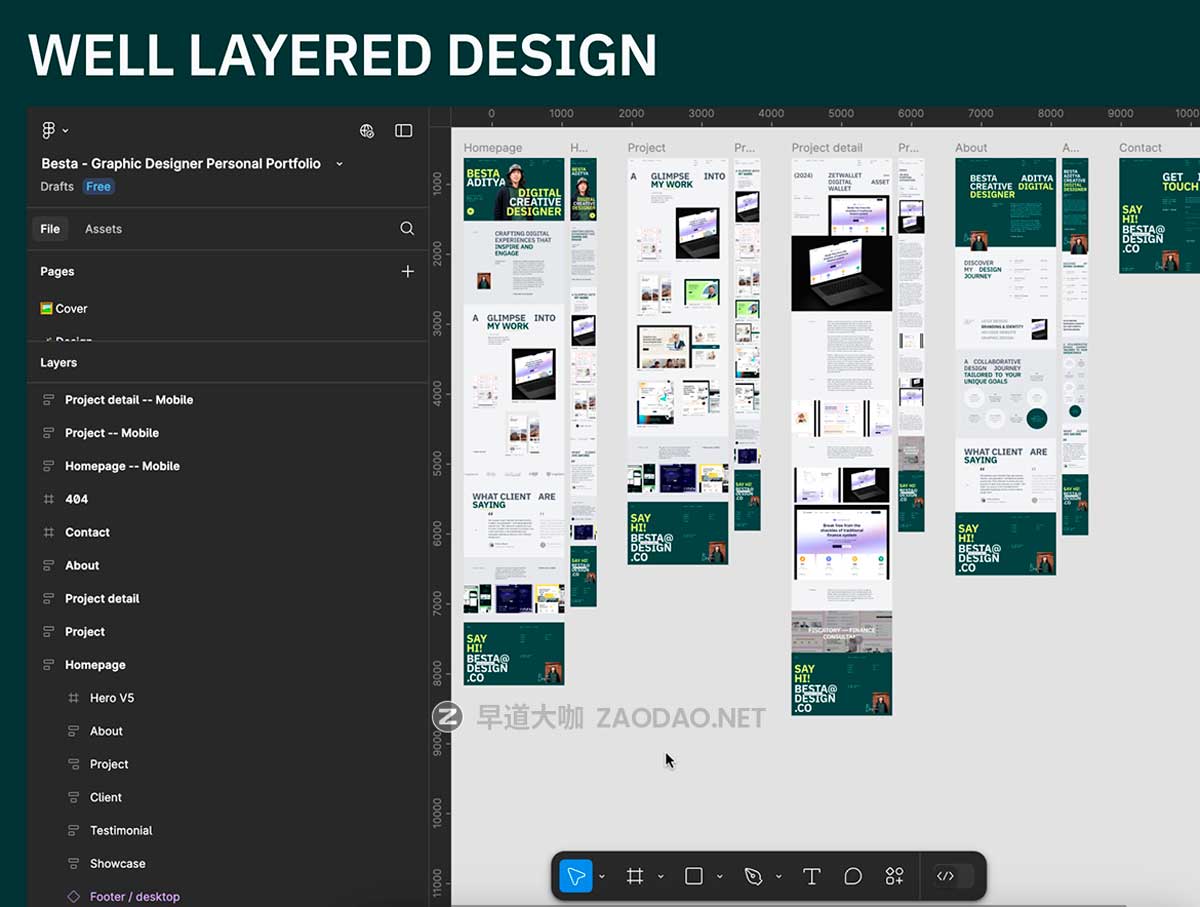Select the Pen tool
This screenshot has width=1200, height=907.
pos(754,875)
